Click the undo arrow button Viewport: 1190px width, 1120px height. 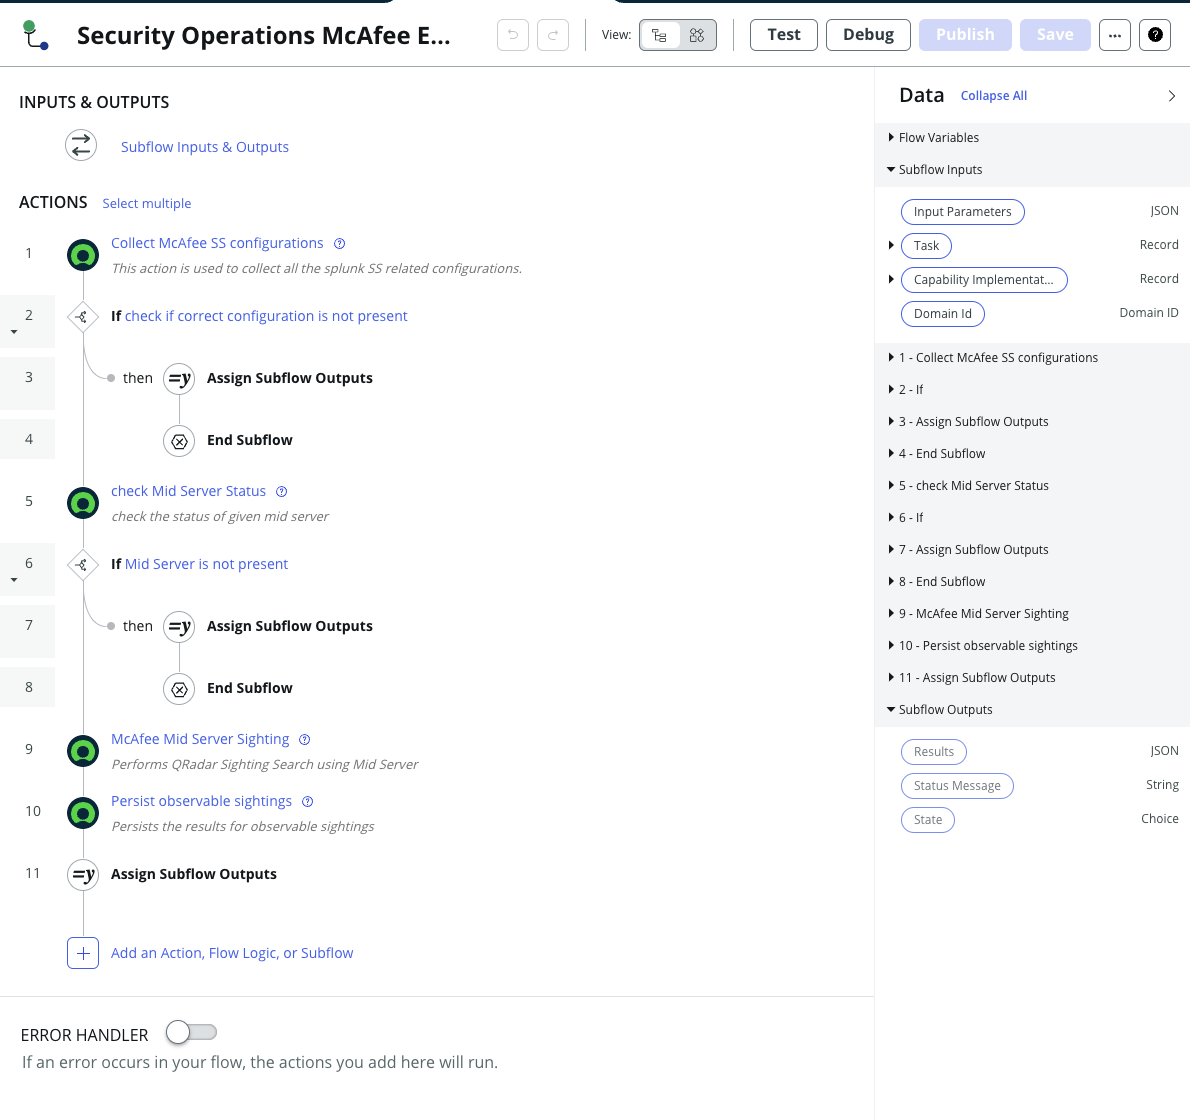point(513,35)
